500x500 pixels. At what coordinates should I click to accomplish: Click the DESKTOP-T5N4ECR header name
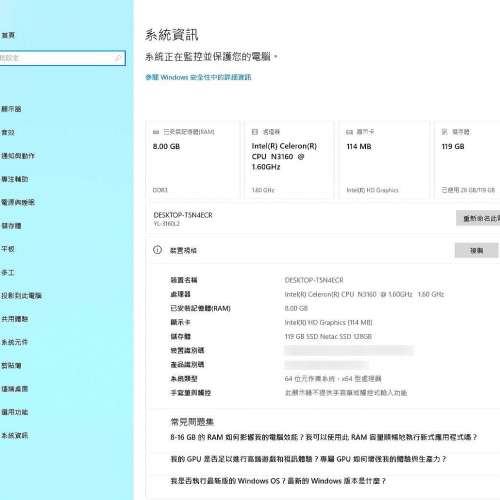point(183,215)
